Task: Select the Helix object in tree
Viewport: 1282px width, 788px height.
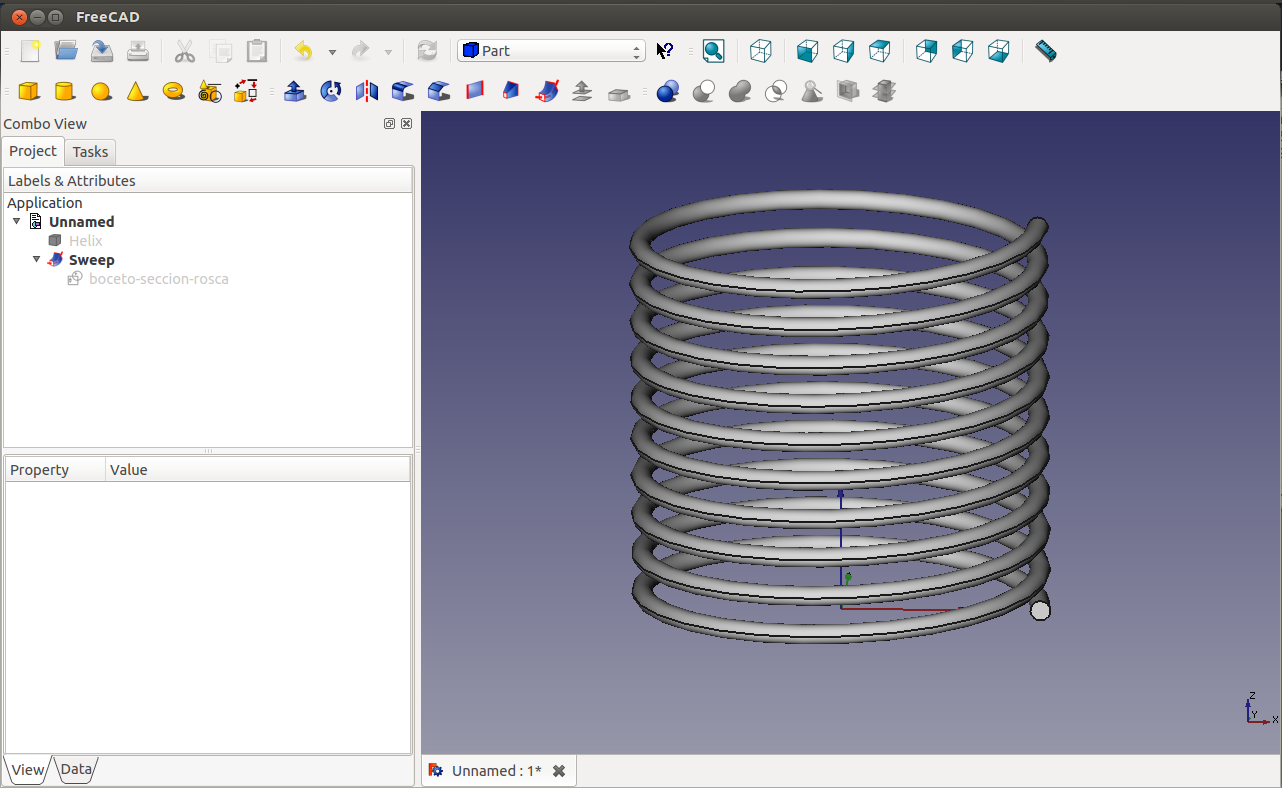Action: pyautogui.click(x=85, y=241)
